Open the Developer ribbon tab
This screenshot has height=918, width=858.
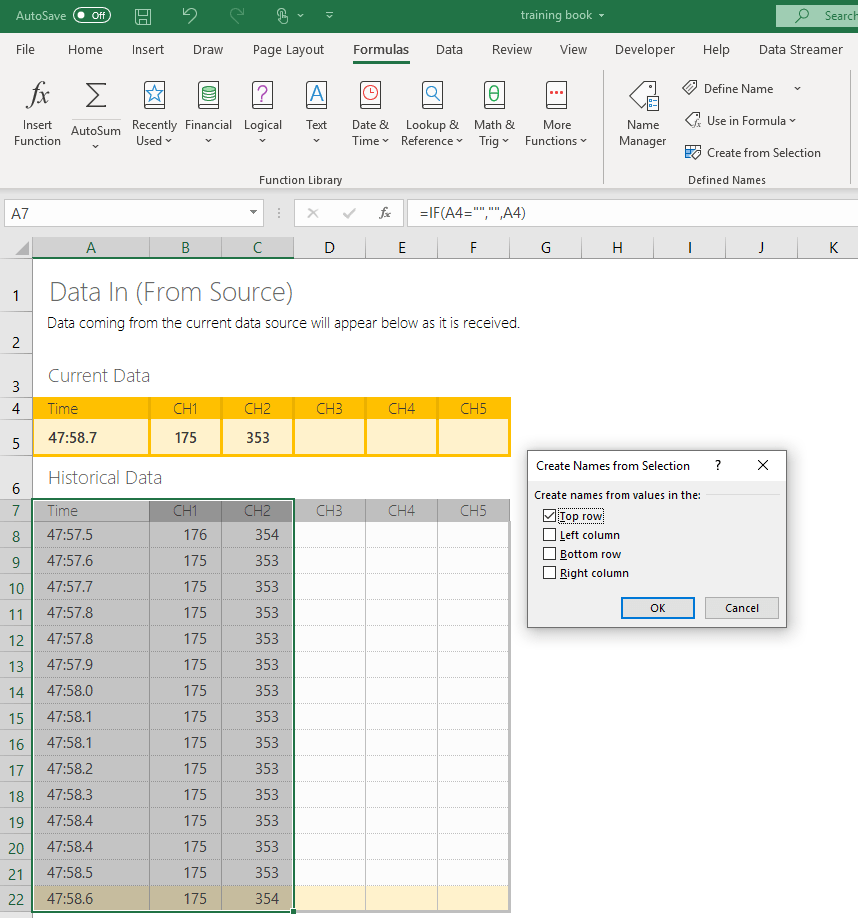point(644,49)
